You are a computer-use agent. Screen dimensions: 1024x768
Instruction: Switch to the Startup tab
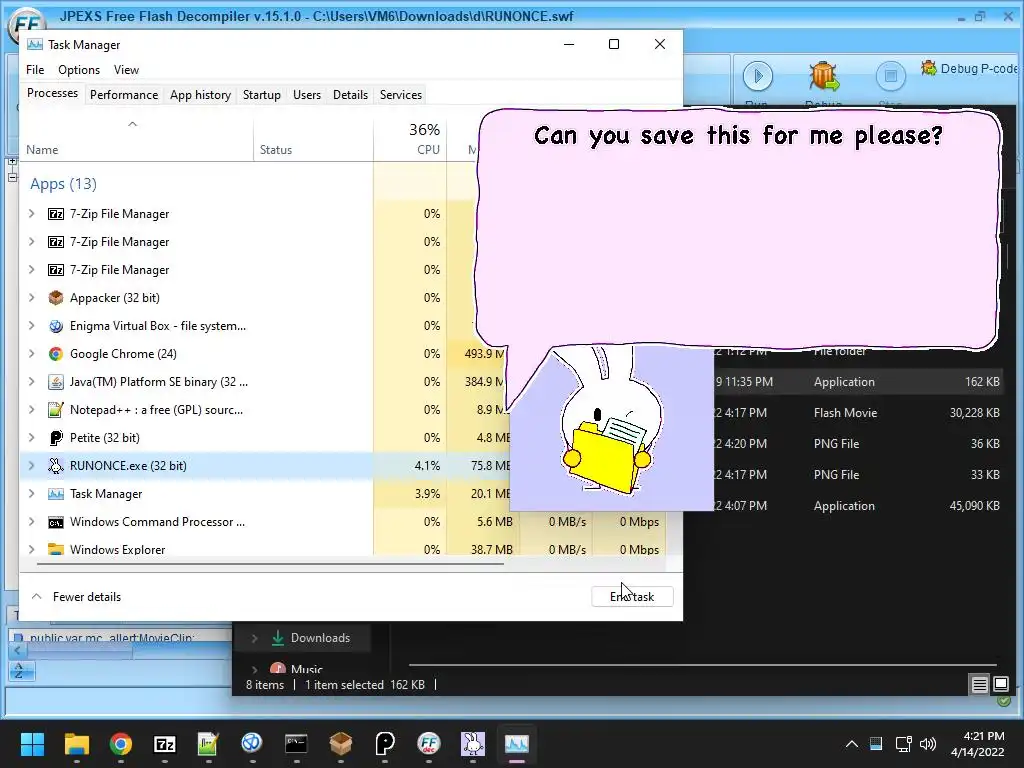pyautogui.click(x=262, y=95)
